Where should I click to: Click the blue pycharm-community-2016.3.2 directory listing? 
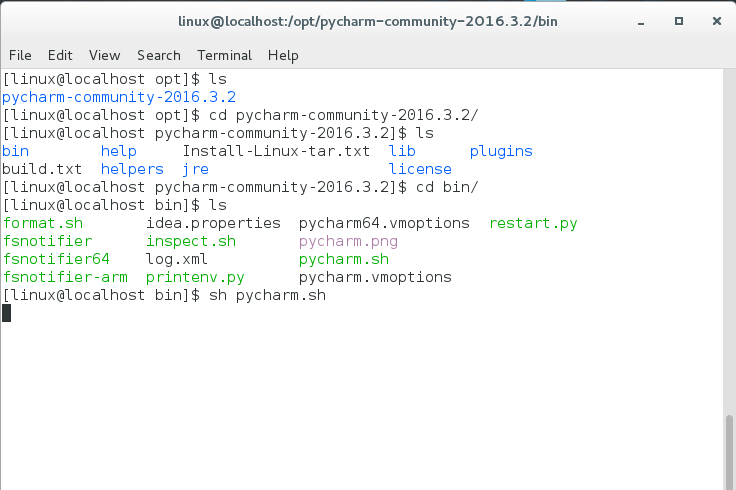tap(119, 97)
